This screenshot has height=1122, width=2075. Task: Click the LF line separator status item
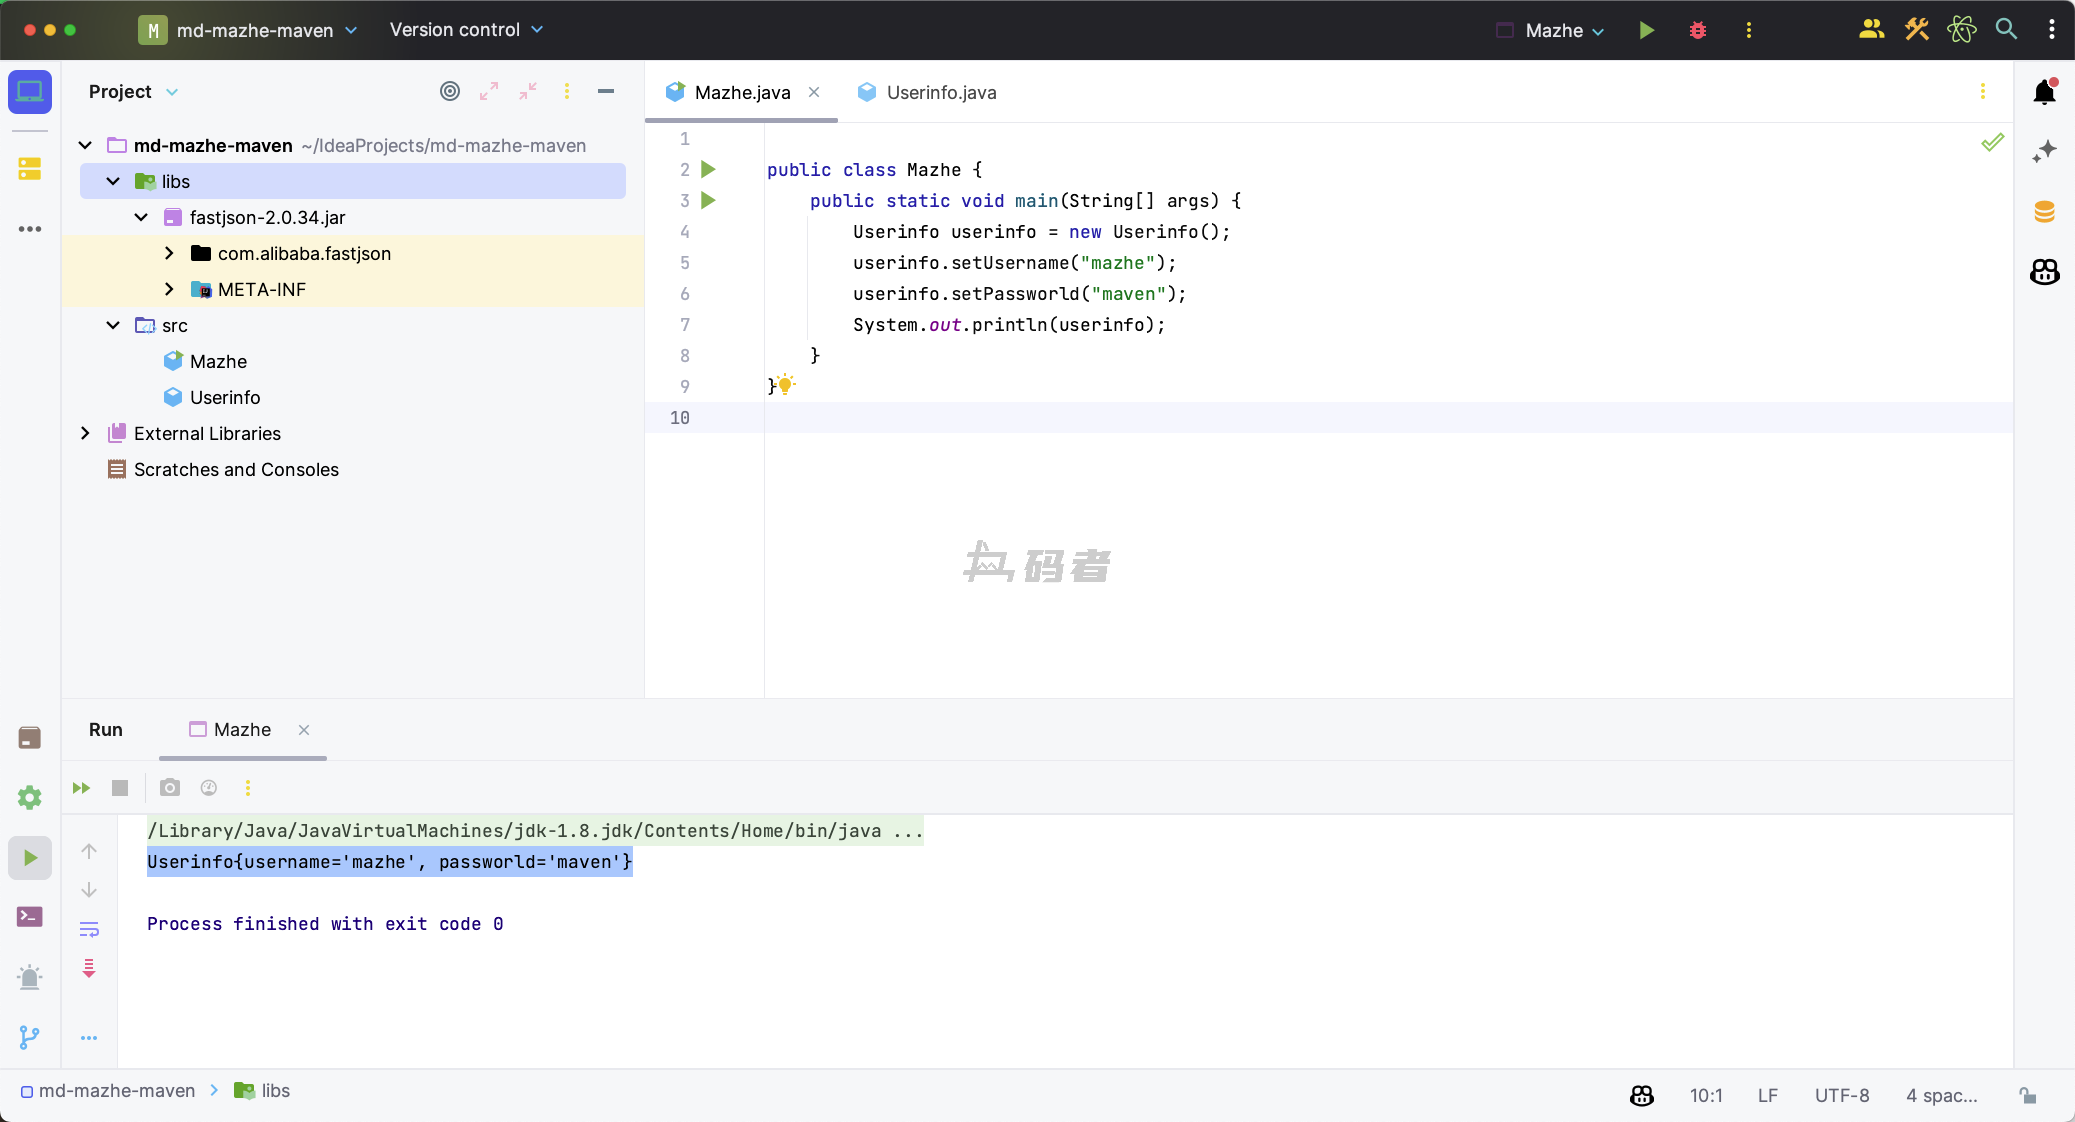(1767, 1095)
